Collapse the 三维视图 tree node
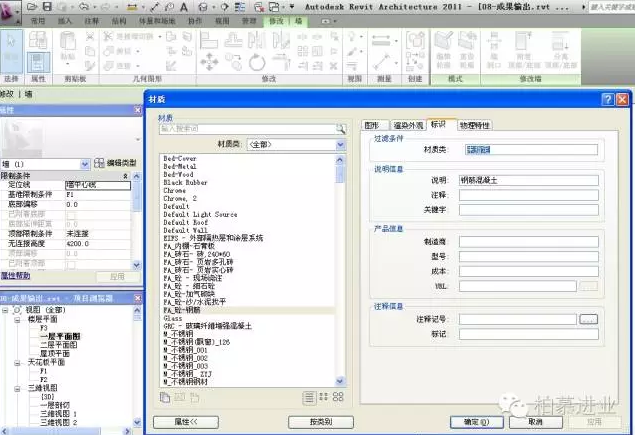635x435 pixels. (18, 388)
